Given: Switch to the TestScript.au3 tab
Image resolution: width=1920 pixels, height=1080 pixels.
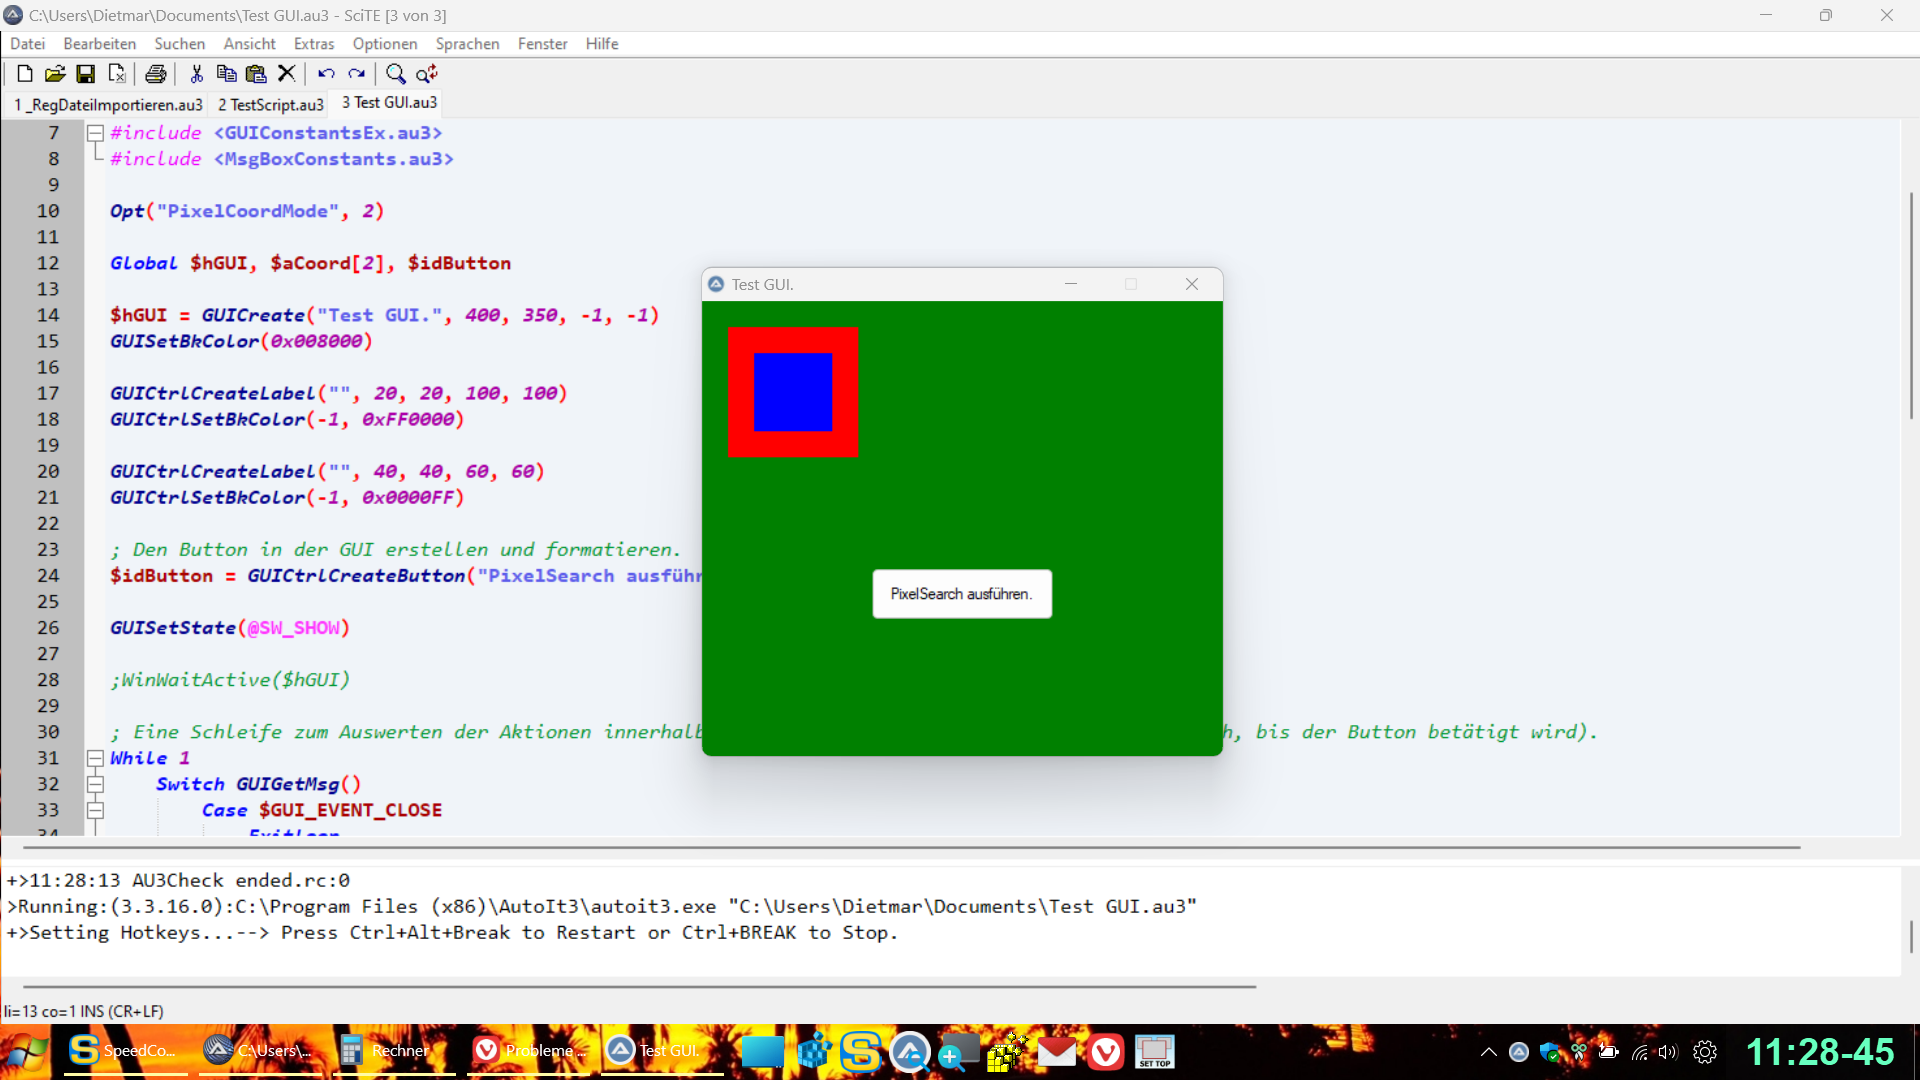Looking at the screenshot, I should pyautogui.click(x=270, y=104).
